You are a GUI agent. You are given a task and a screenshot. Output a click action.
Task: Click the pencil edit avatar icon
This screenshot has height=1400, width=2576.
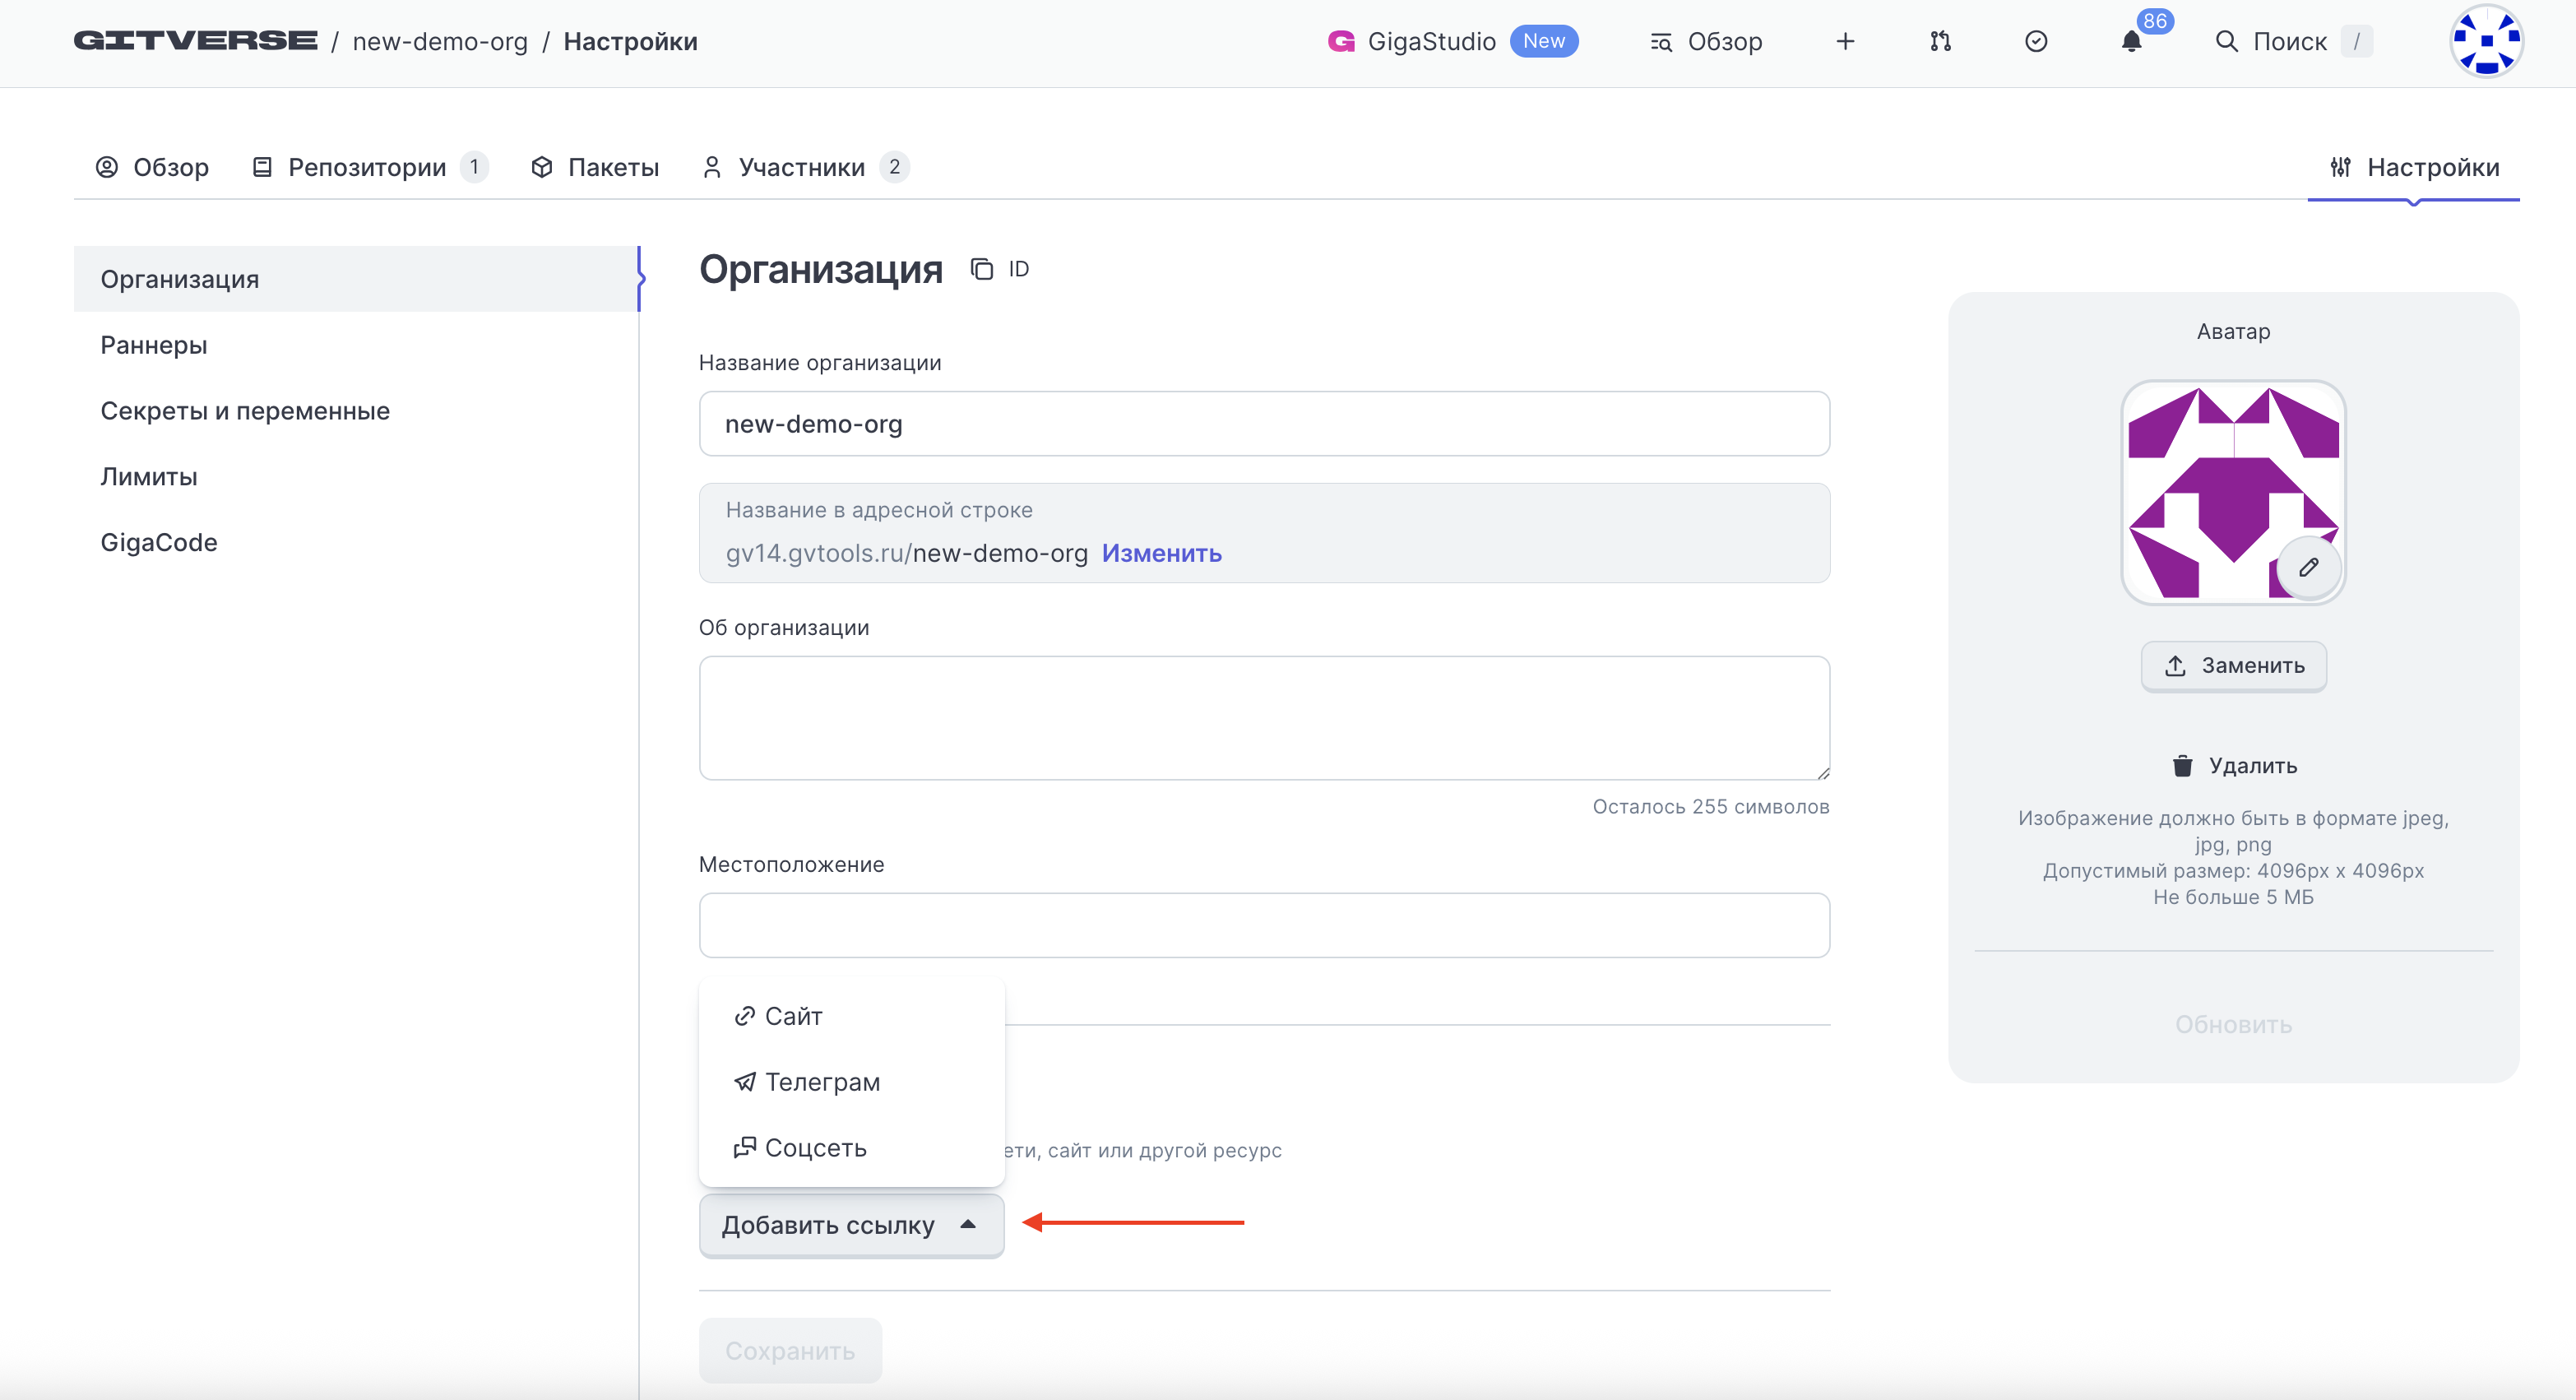(2308, 568)
